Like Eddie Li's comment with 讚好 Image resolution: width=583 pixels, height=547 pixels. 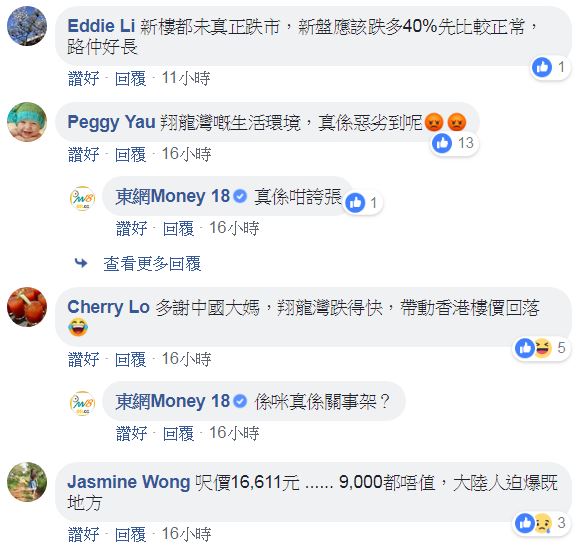tap(84, 78)
